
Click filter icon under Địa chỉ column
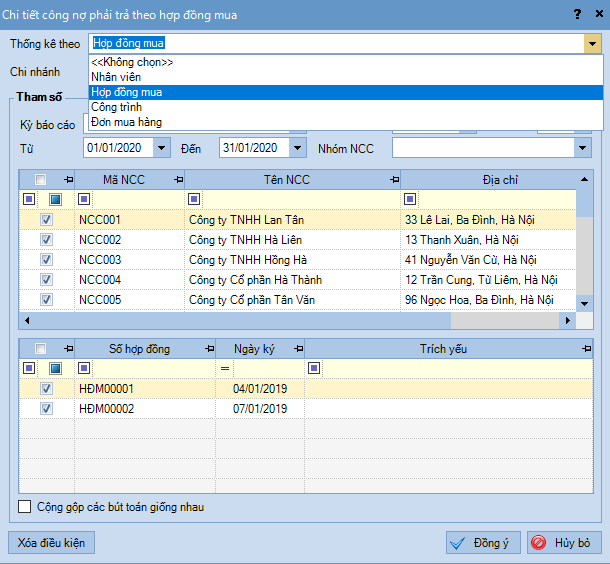(x=410, y=199)
